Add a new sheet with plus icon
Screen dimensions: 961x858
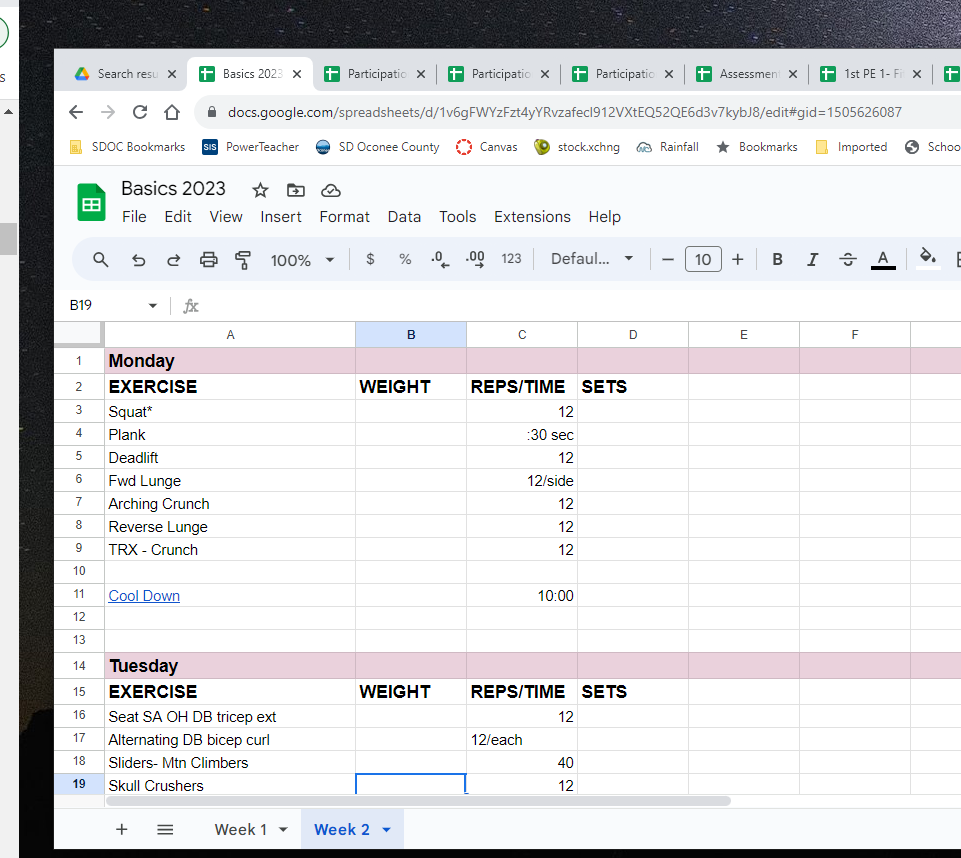click(121, 829)
